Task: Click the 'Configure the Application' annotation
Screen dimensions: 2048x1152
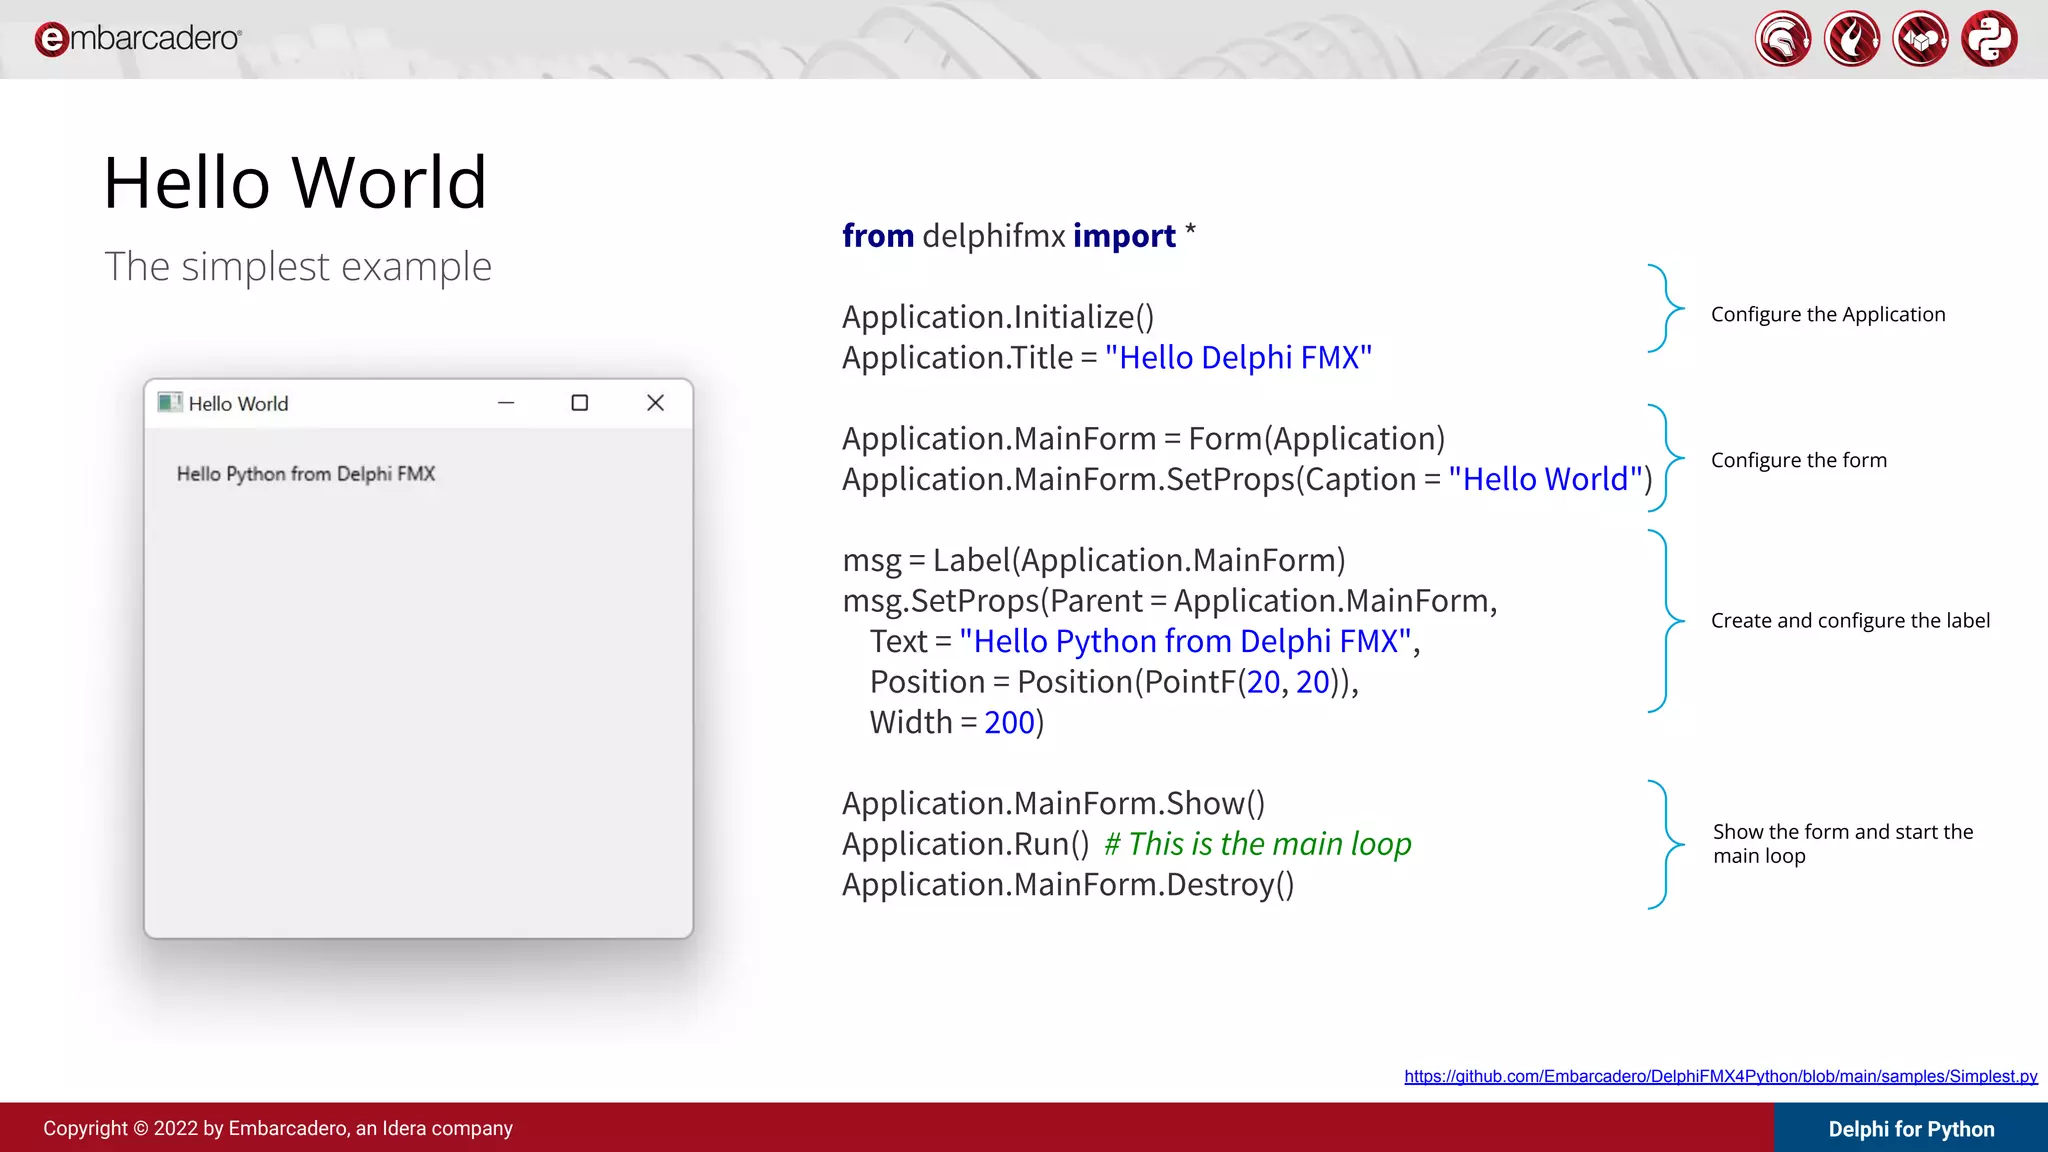Action: [1827, 314]
